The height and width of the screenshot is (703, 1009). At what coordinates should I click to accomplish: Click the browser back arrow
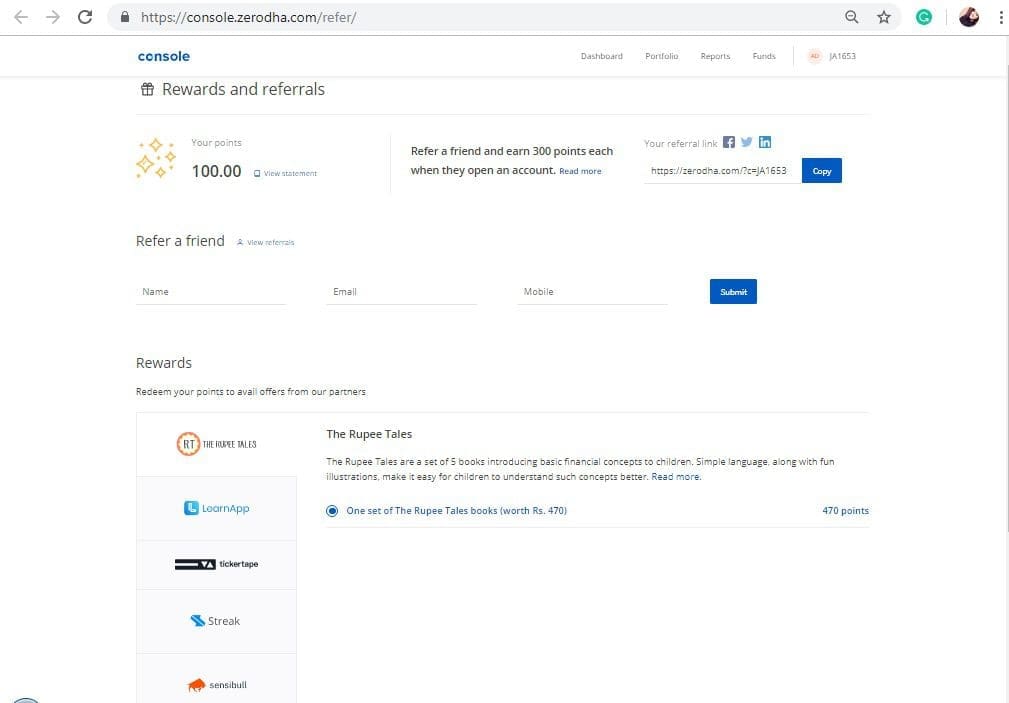click(21, 17)
